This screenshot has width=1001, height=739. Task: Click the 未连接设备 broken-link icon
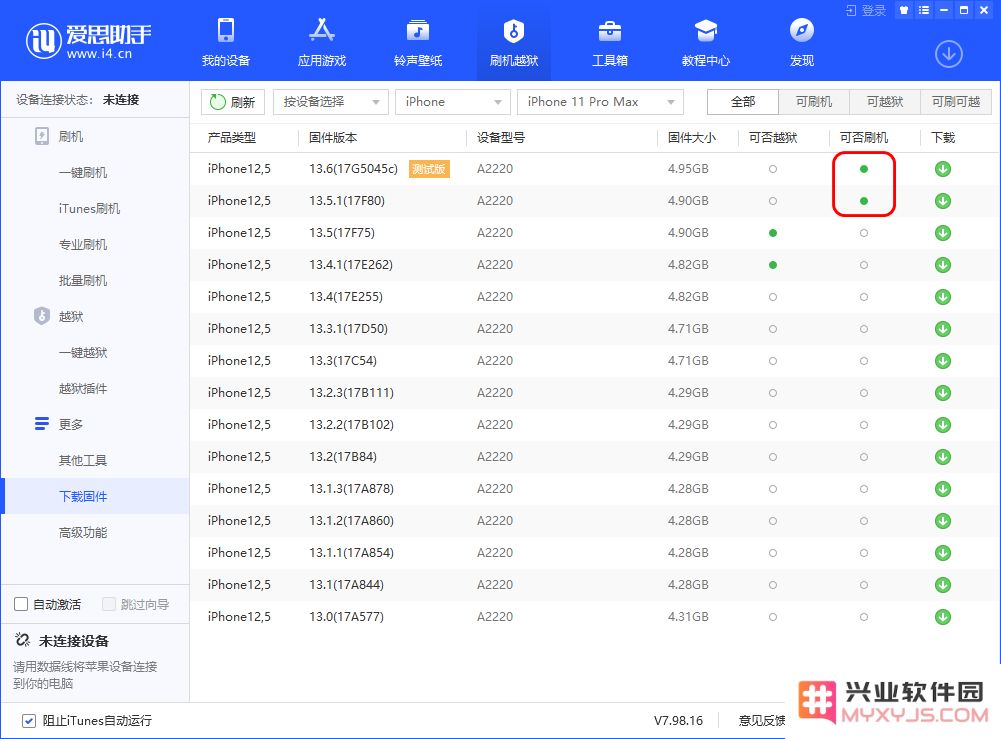point(22,640)
